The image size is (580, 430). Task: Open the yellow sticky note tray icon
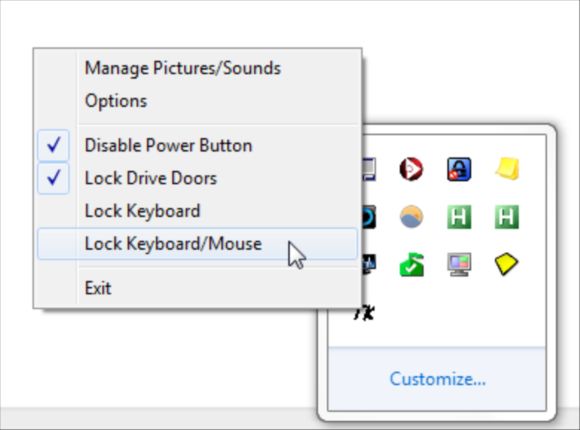pos(507,169)
